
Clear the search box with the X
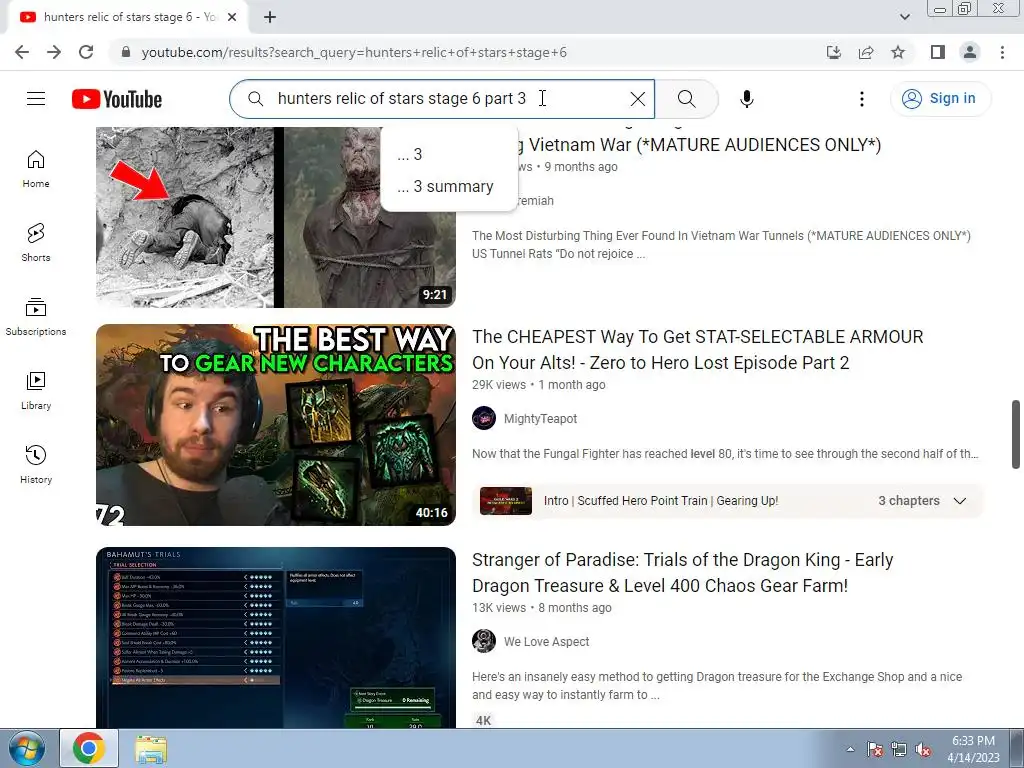(x=637, y=99)
